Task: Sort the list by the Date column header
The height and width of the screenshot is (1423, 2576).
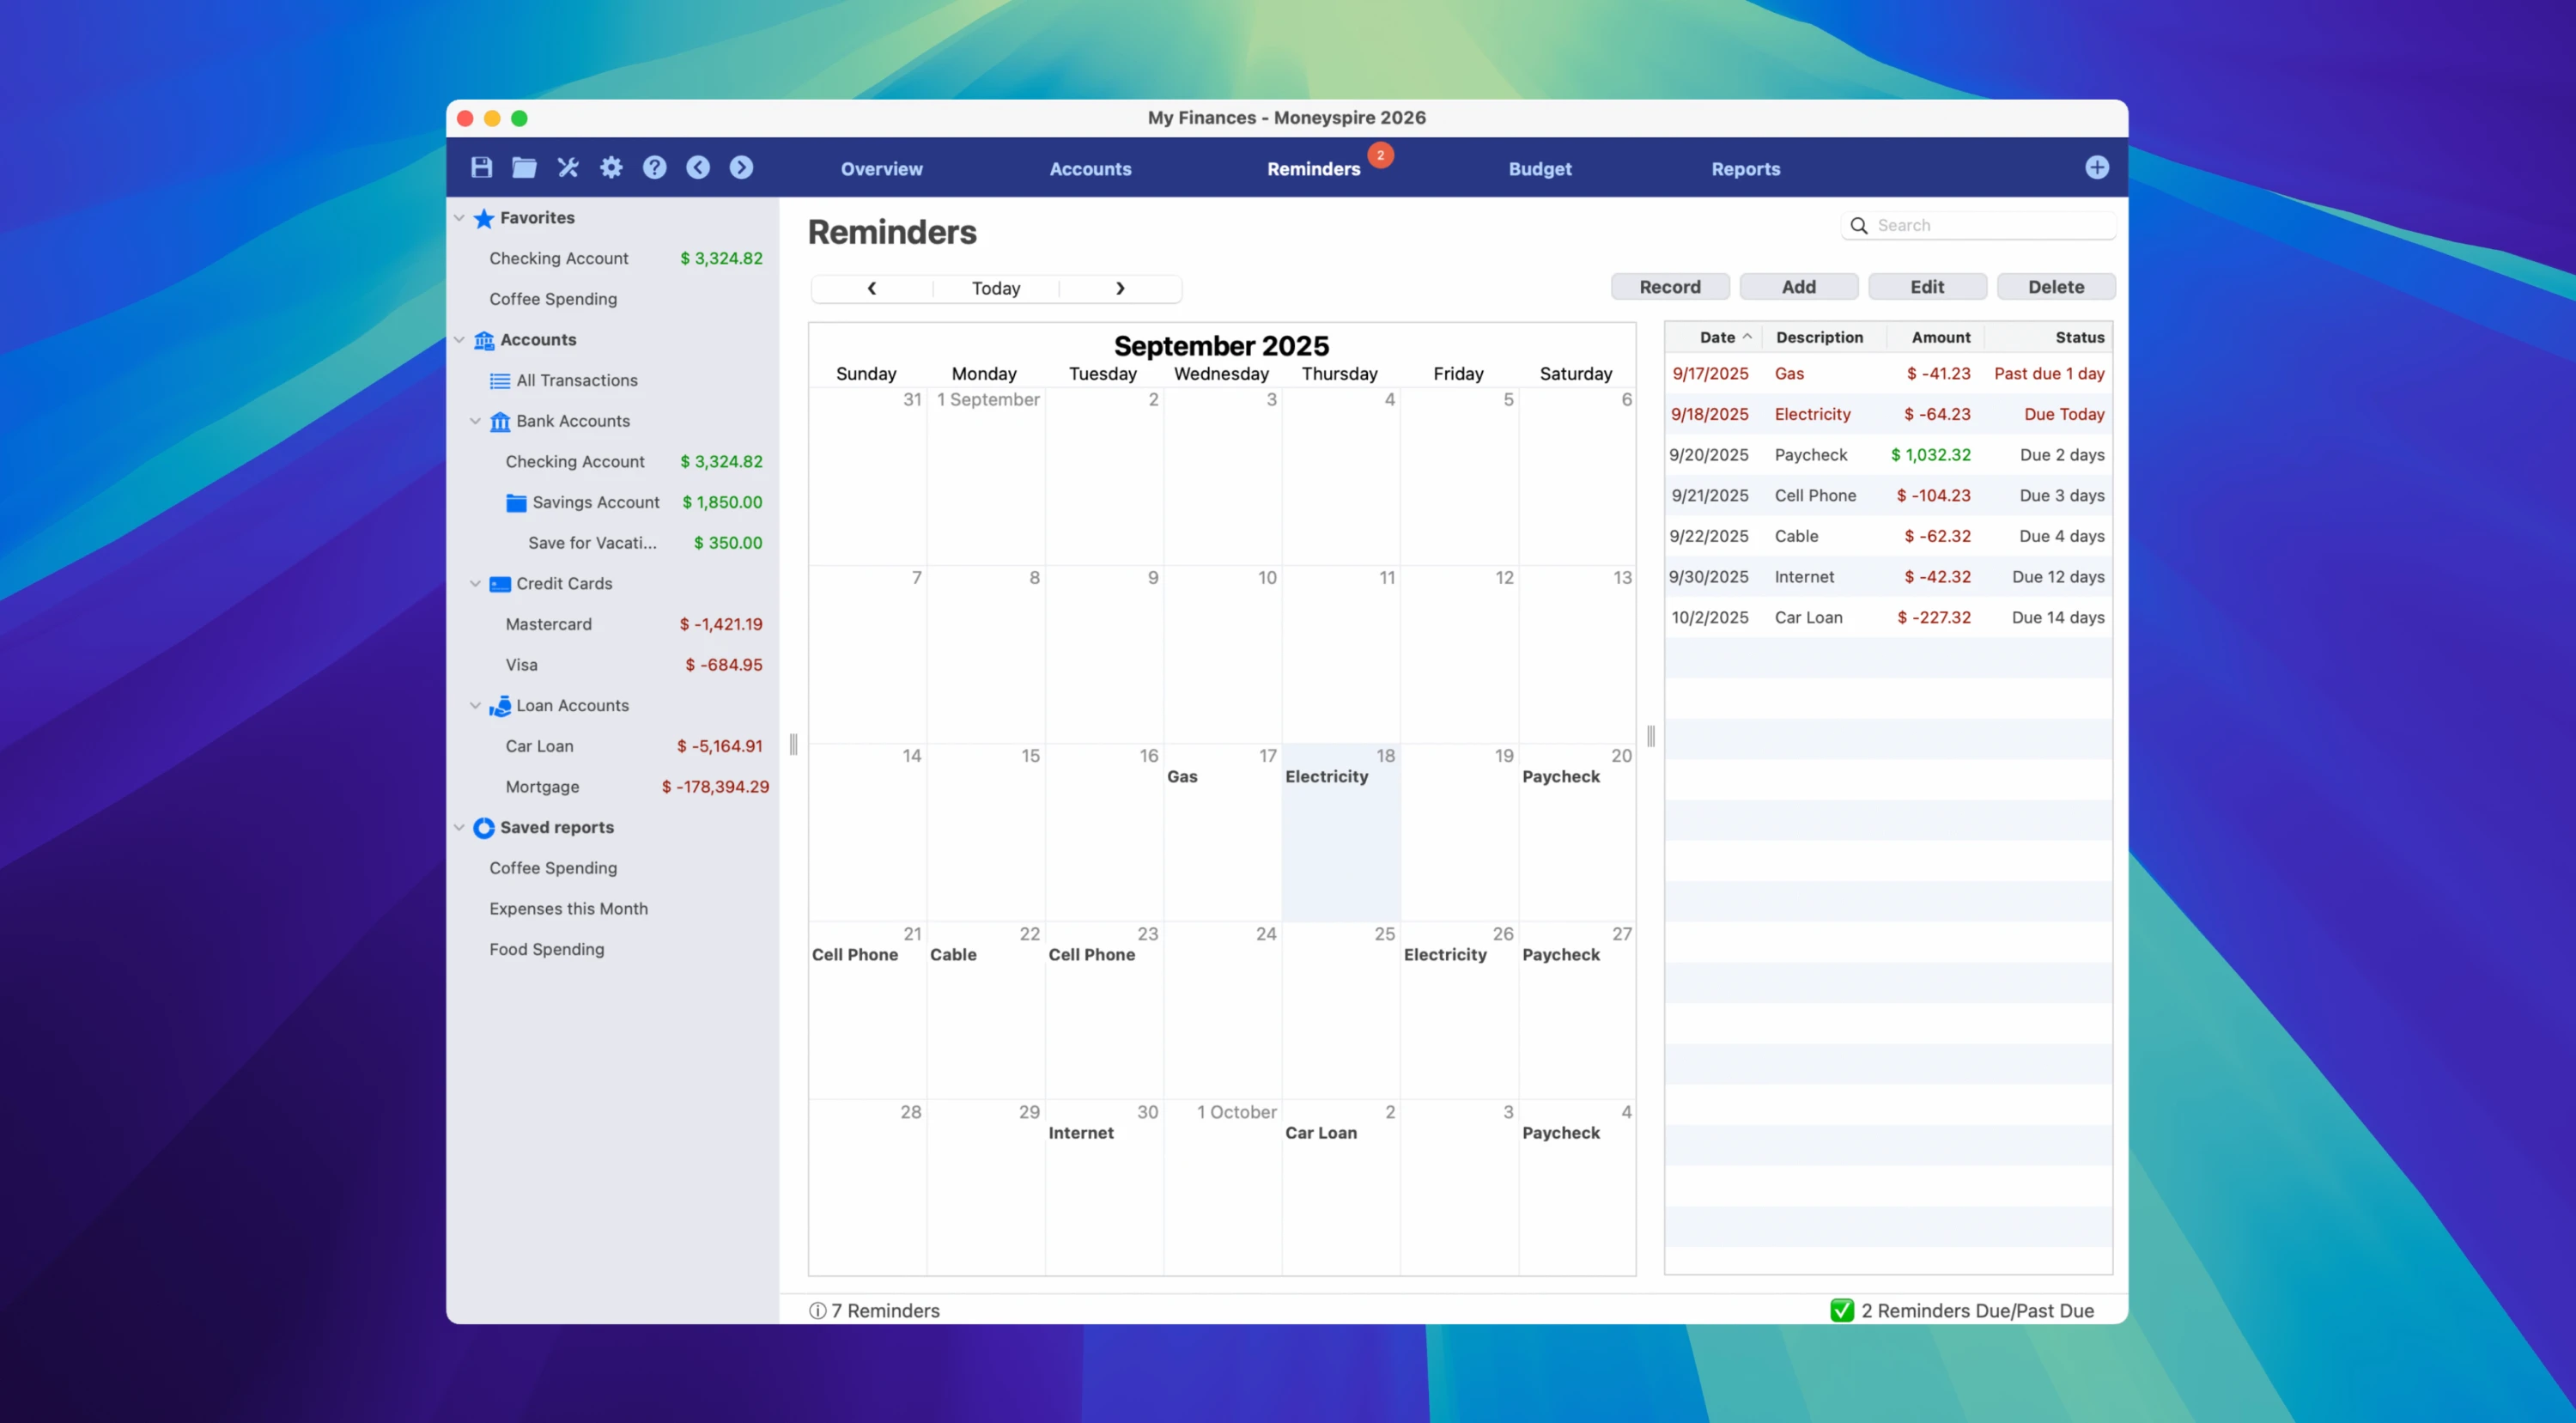Action: [x=1717, y=337]
